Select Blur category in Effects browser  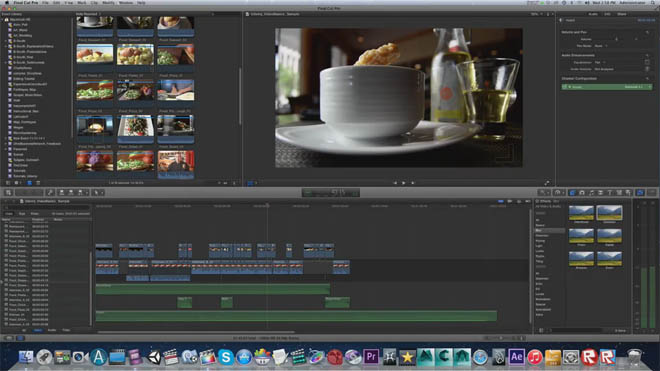pos(549,230)
